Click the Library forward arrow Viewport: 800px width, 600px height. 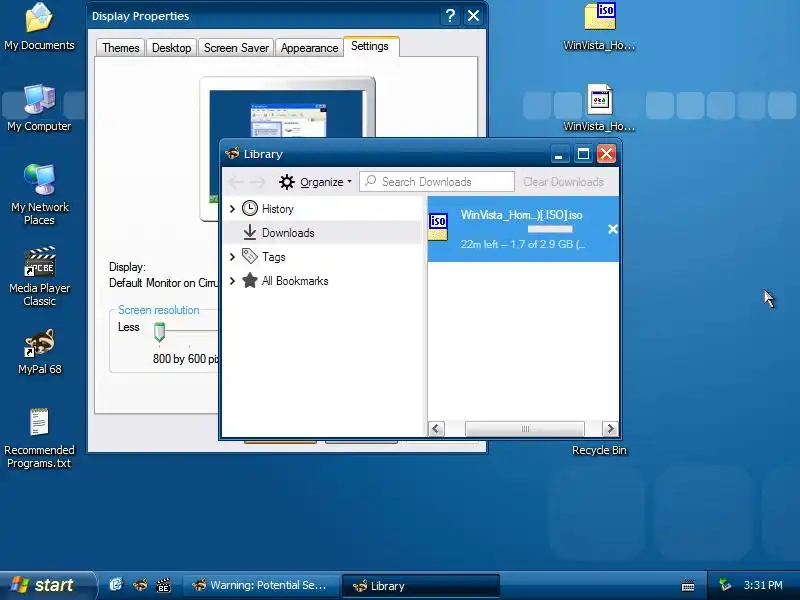point(258,182)
